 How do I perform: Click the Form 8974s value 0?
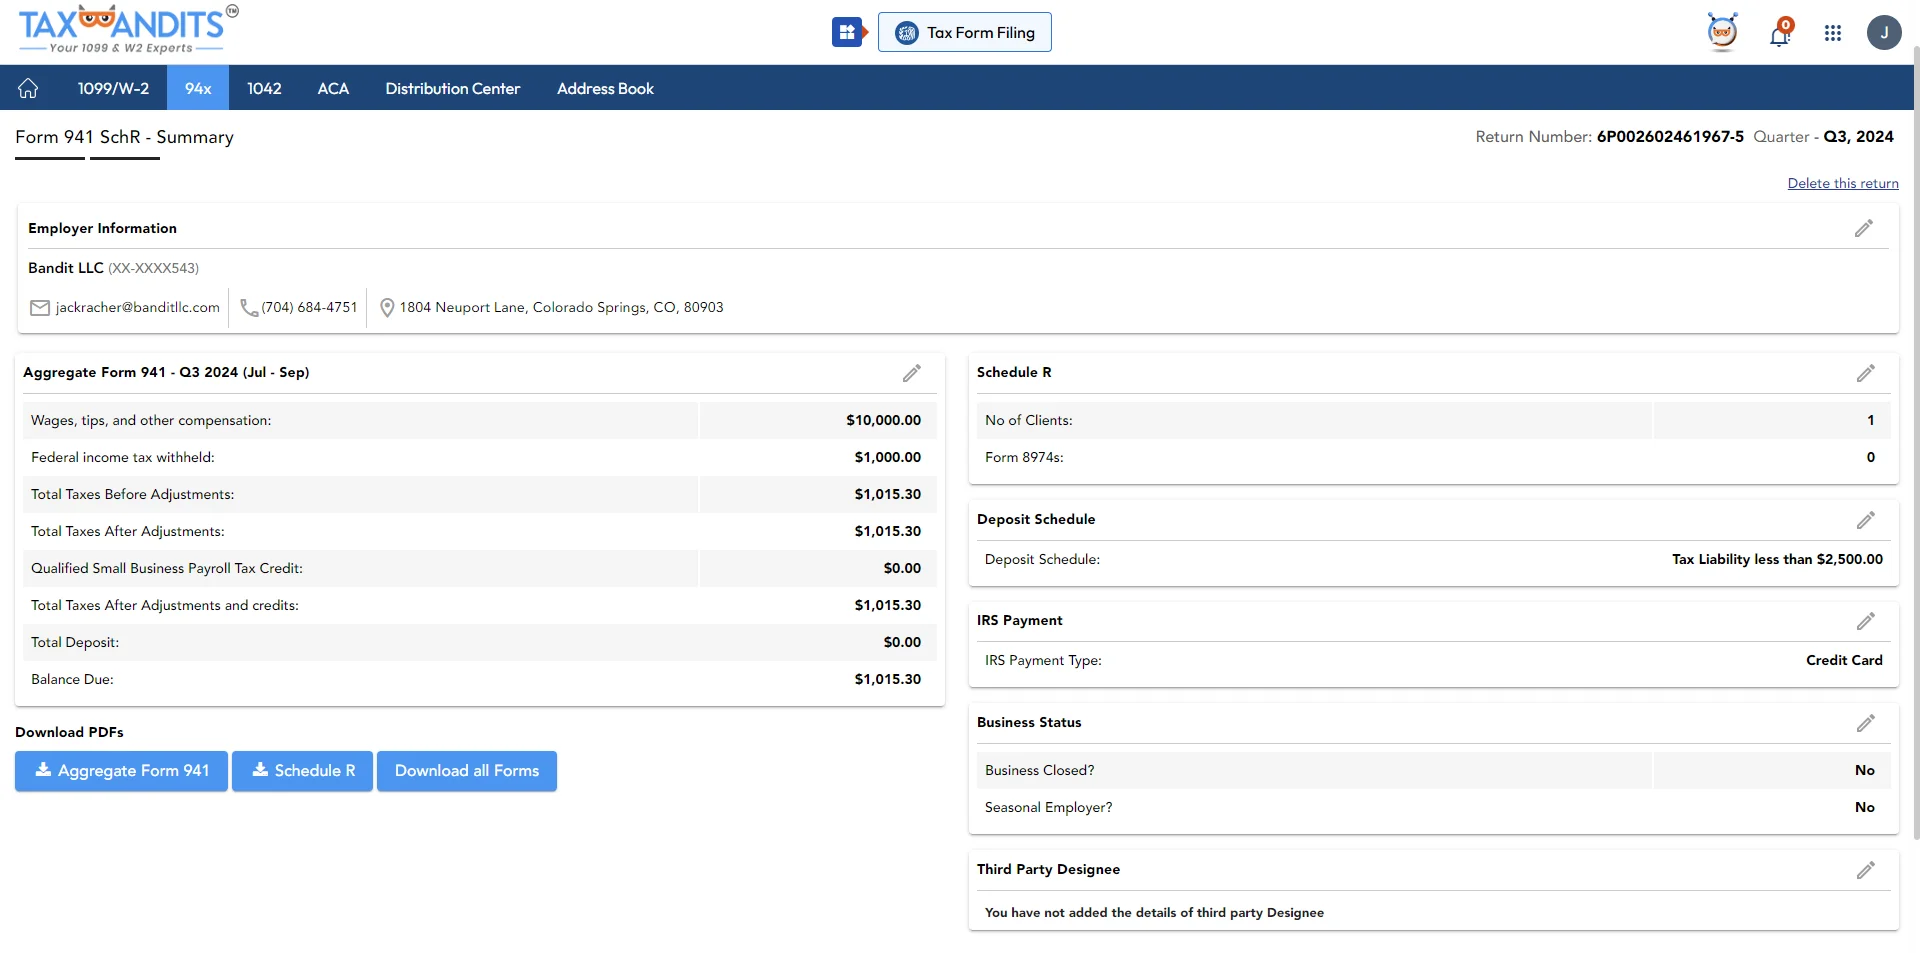pos(1871,457)
